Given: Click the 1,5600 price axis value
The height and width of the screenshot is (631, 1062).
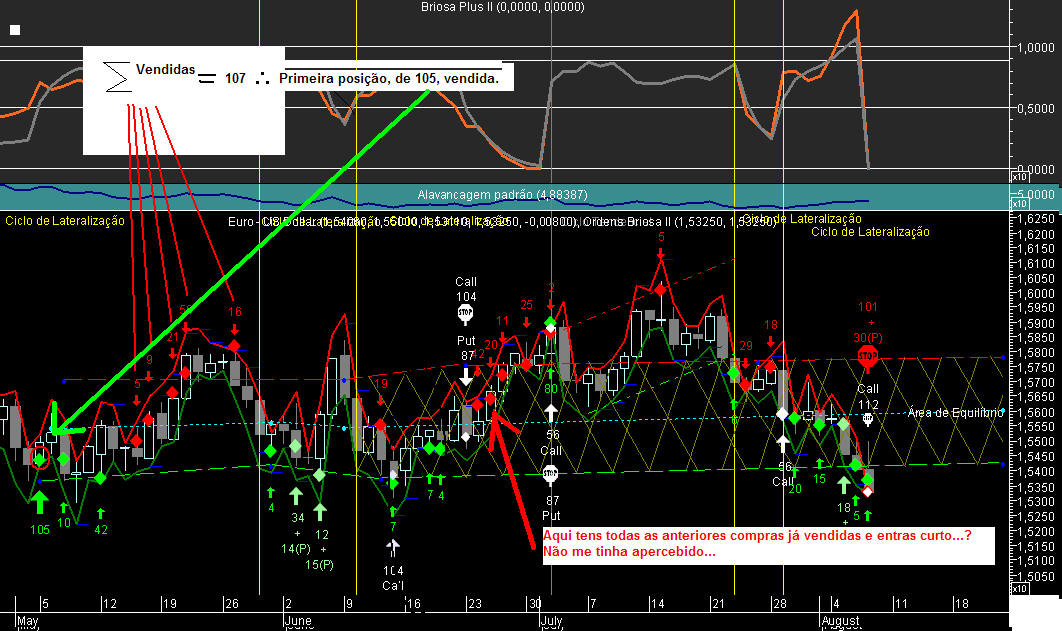Looking at the screenshot, I should pyautogui.click(x=1036, y=412).
